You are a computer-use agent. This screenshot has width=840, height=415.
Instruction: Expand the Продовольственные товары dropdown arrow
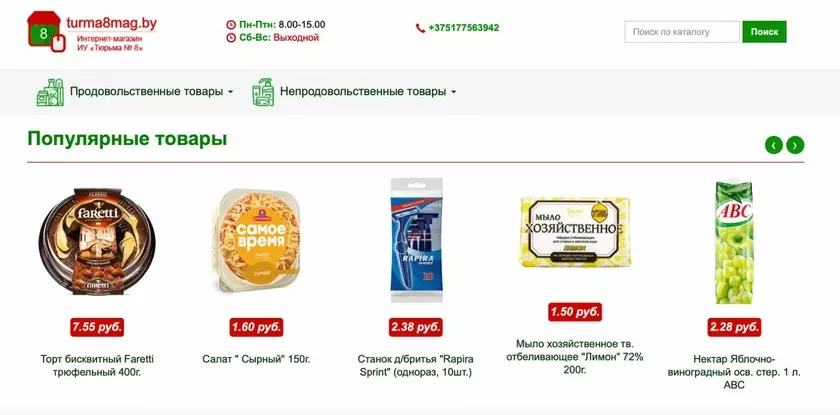[230, 92]
